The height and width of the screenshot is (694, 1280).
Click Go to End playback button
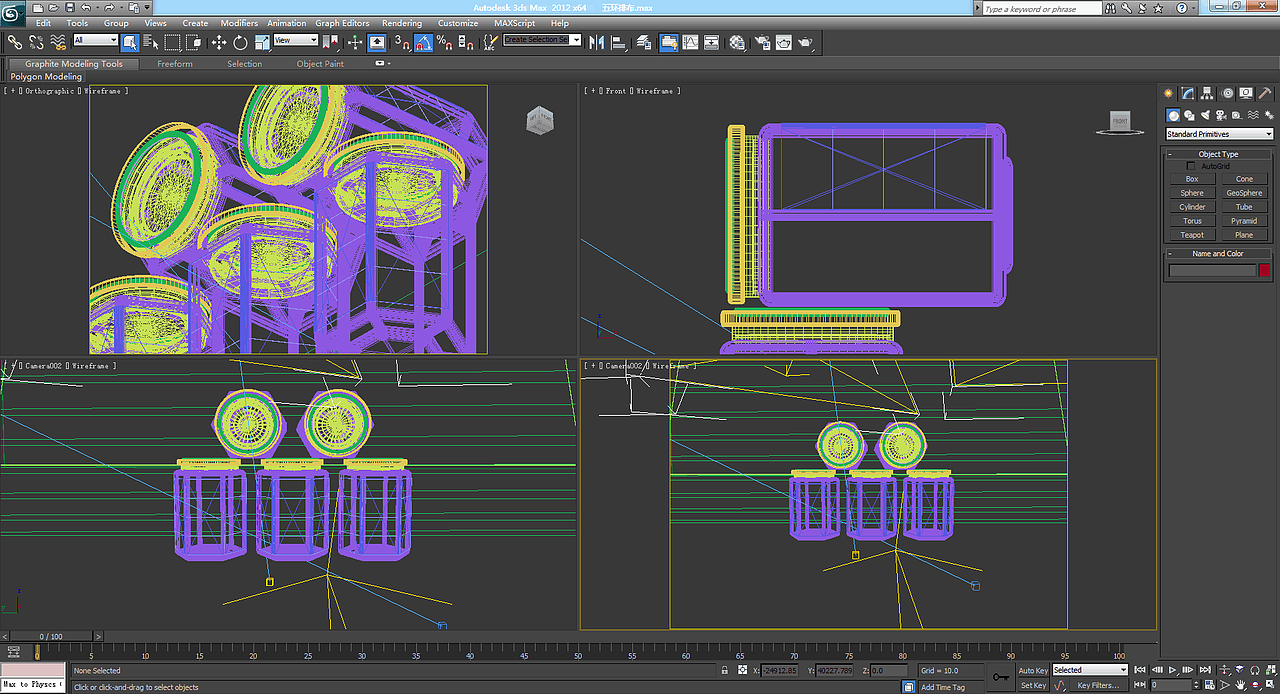1203,670
